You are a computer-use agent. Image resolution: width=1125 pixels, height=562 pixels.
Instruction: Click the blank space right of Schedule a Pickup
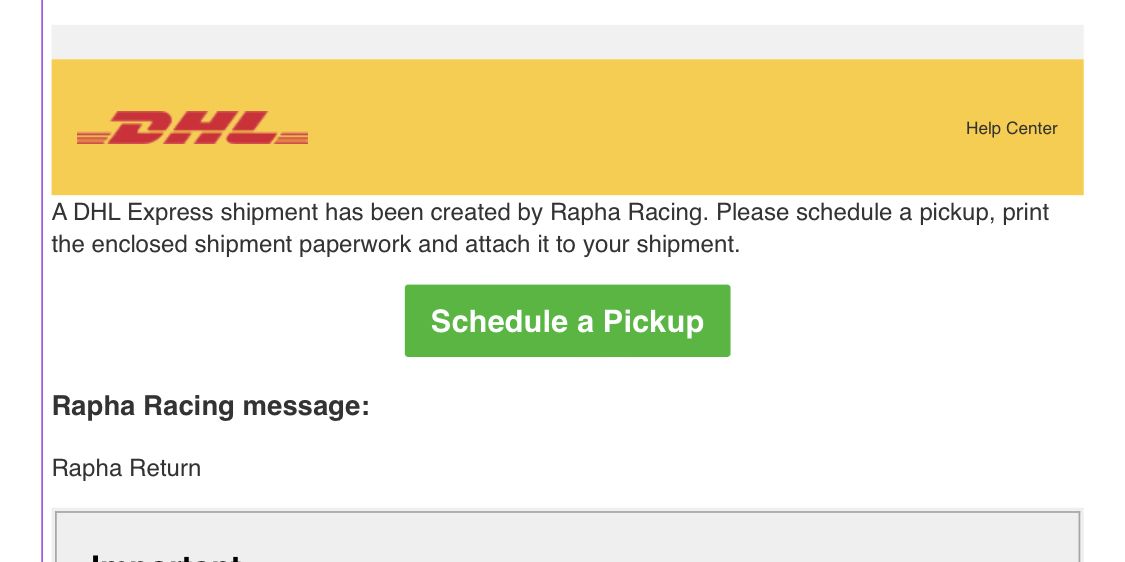click(x=900, y=321)
